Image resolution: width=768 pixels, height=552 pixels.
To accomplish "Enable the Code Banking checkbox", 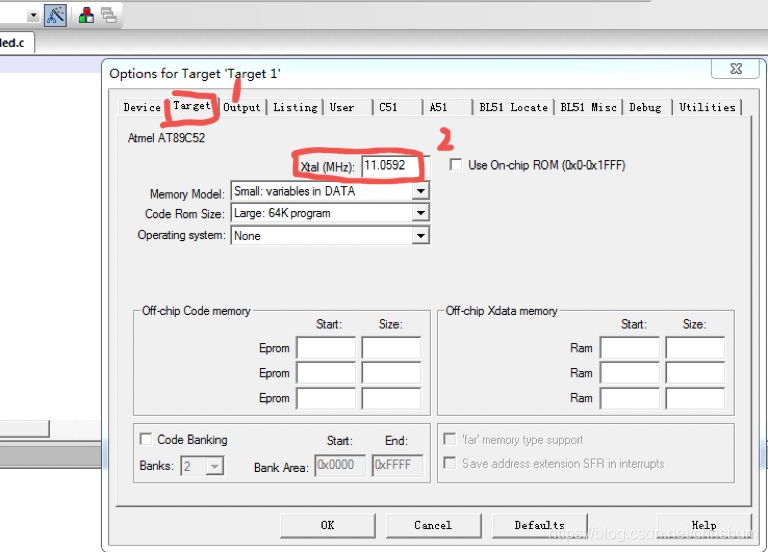I will click(x=145, y=439).
